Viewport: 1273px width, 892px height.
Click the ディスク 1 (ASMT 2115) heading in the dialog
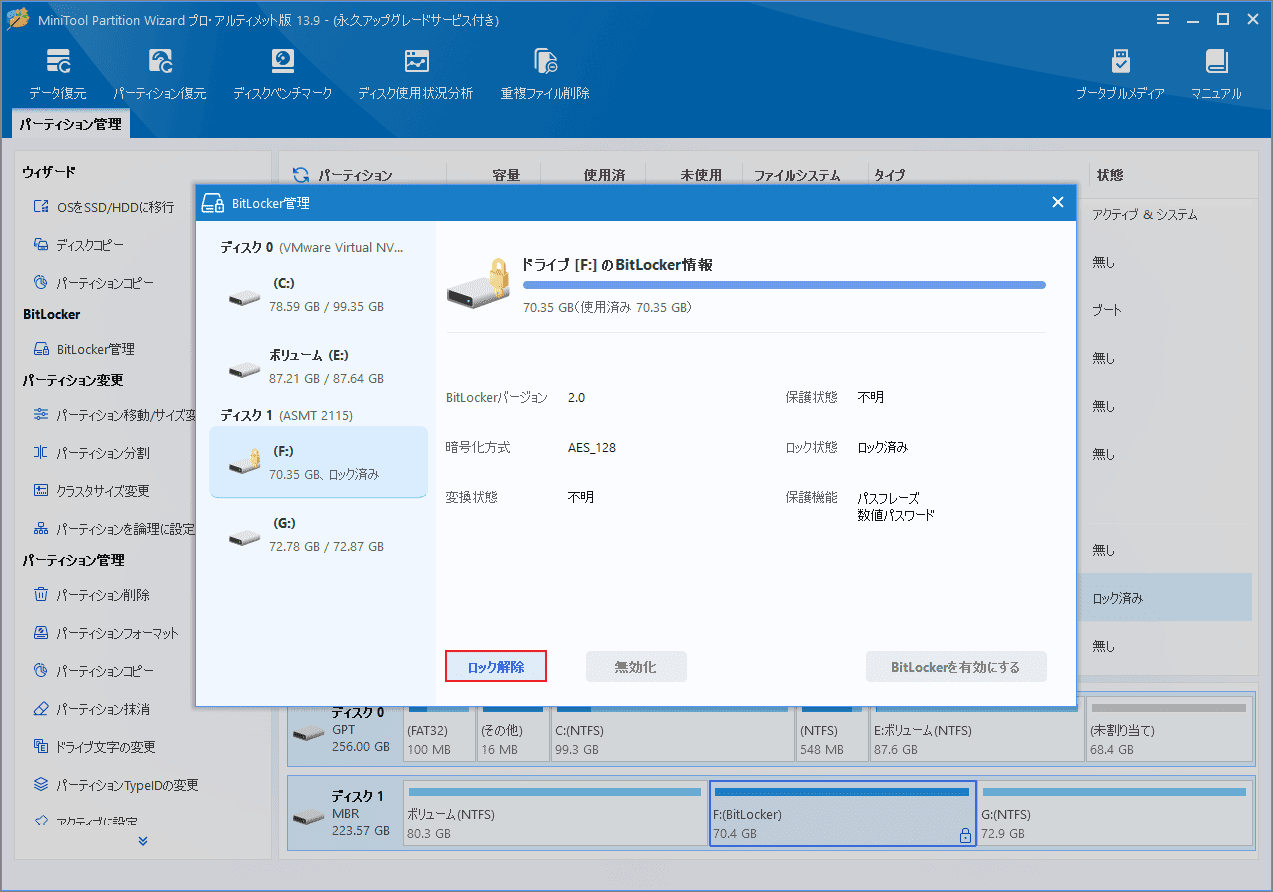coord(286,415)
